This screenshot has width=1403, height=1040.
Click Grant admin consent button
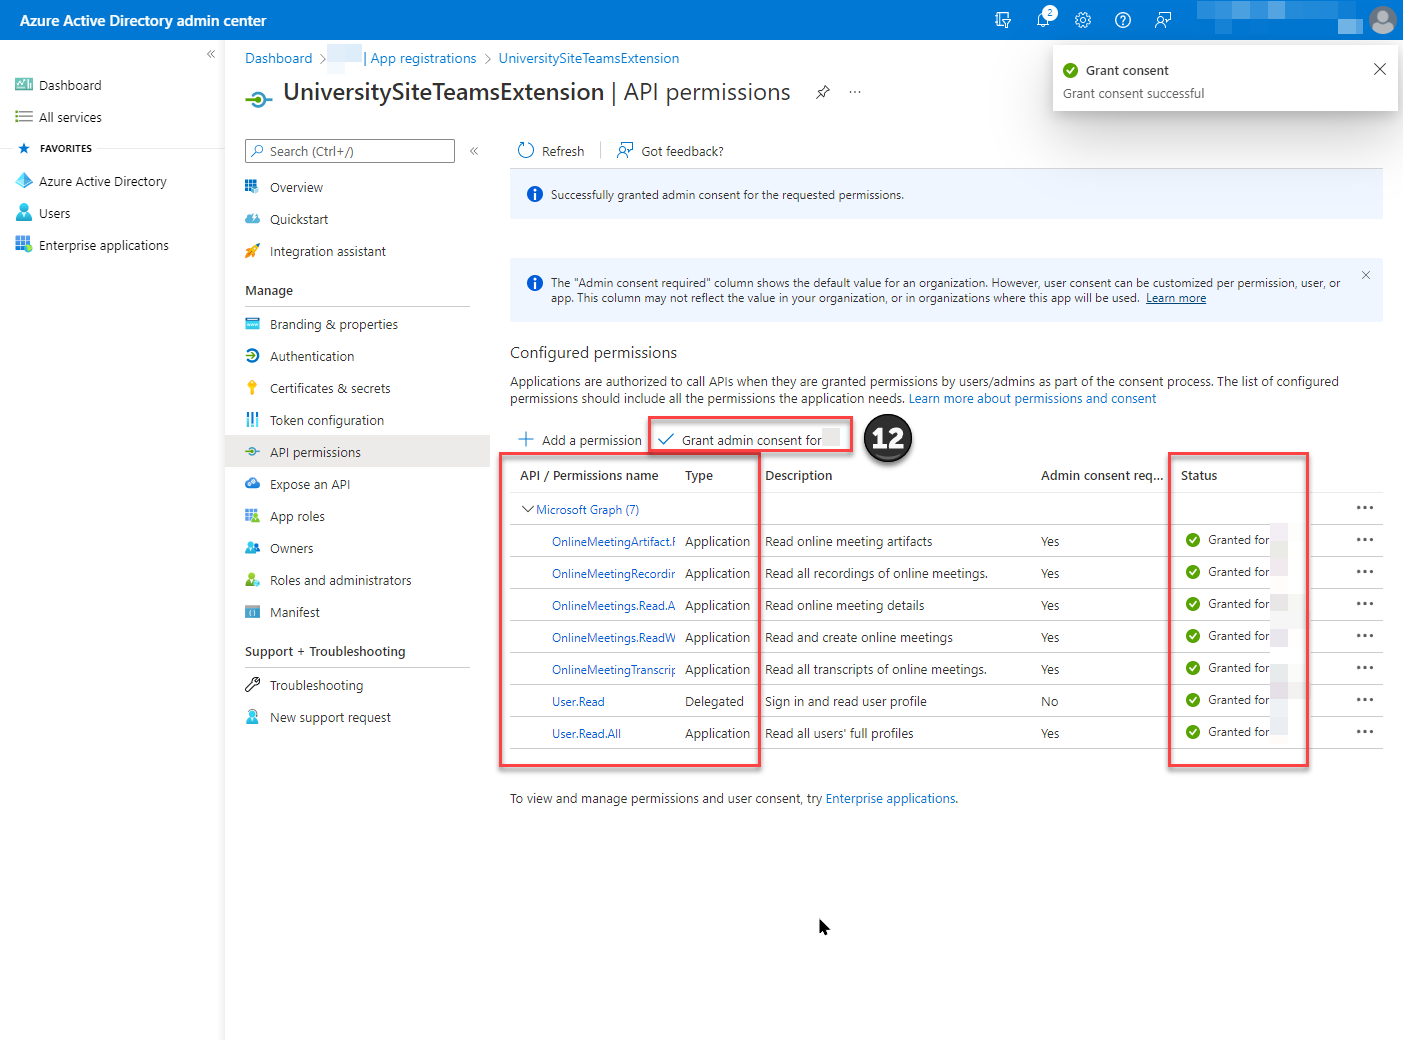750,440
